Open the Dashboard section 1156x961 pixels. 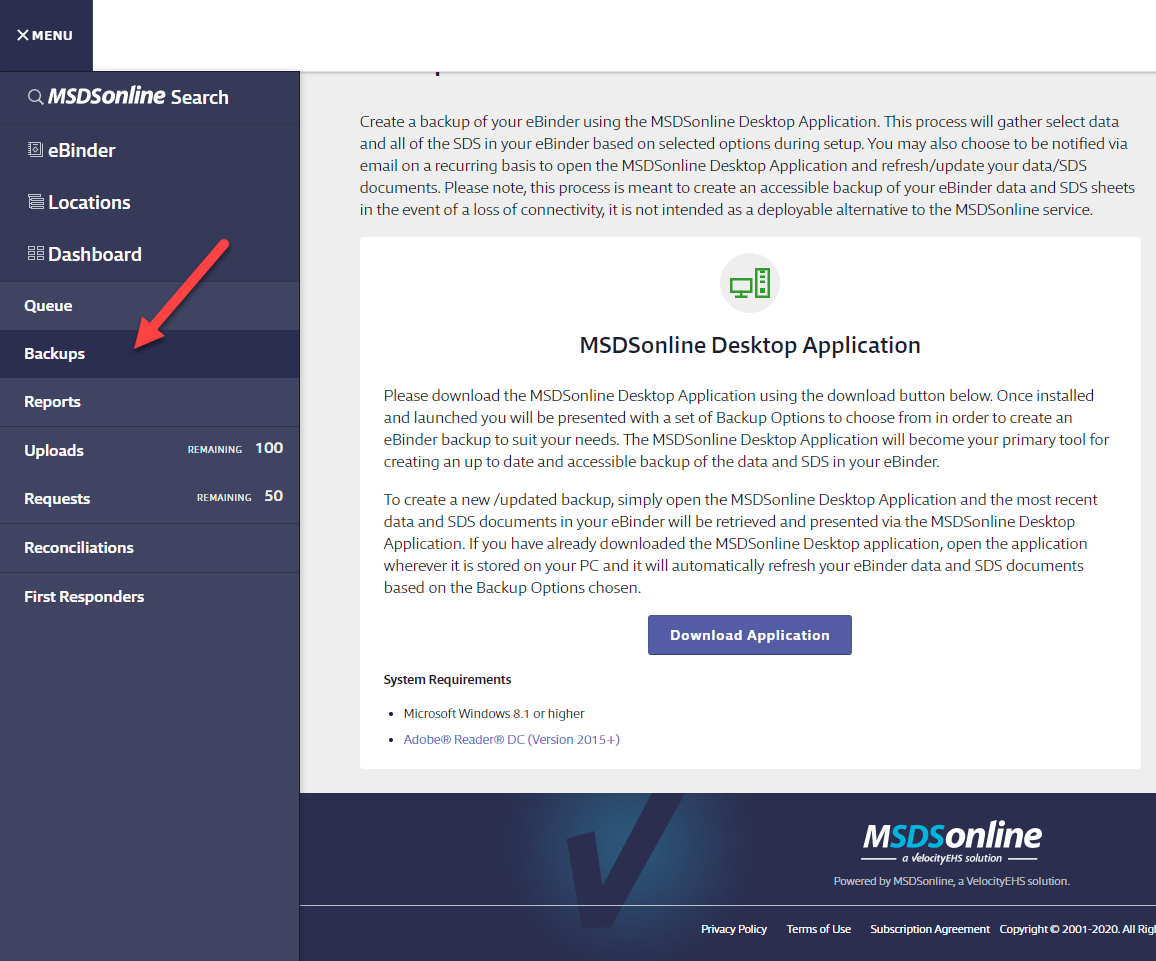(150, 254)
